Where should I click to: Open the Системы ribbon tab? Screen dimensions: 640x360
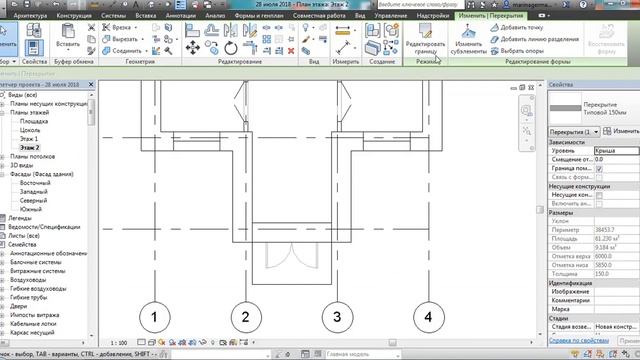[113, 16]
